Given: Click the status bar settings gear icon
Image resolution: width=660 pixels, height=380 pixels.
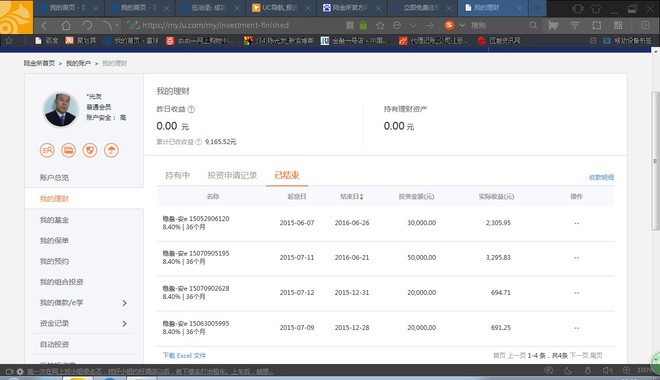Looking at the screenshot, I should tap(20, 372).
